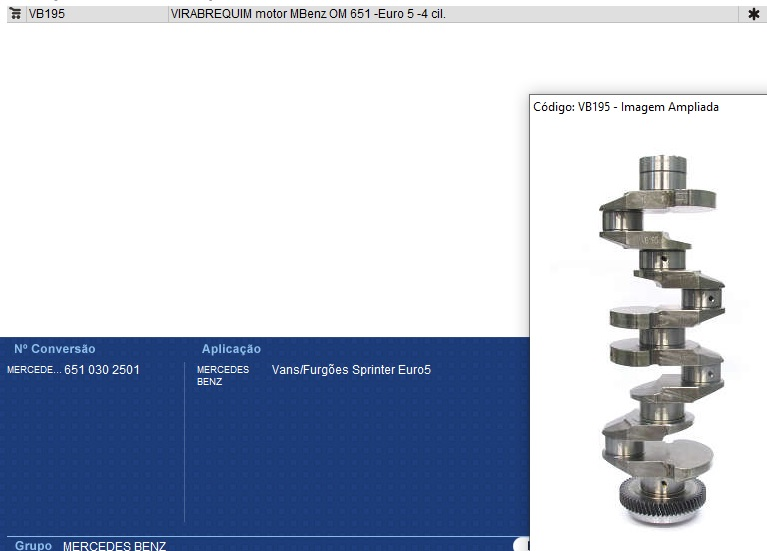Click the white rounded control beside Grupo row
The height and width of the screenshot is (551, 767).
click(x=521, y=545)
